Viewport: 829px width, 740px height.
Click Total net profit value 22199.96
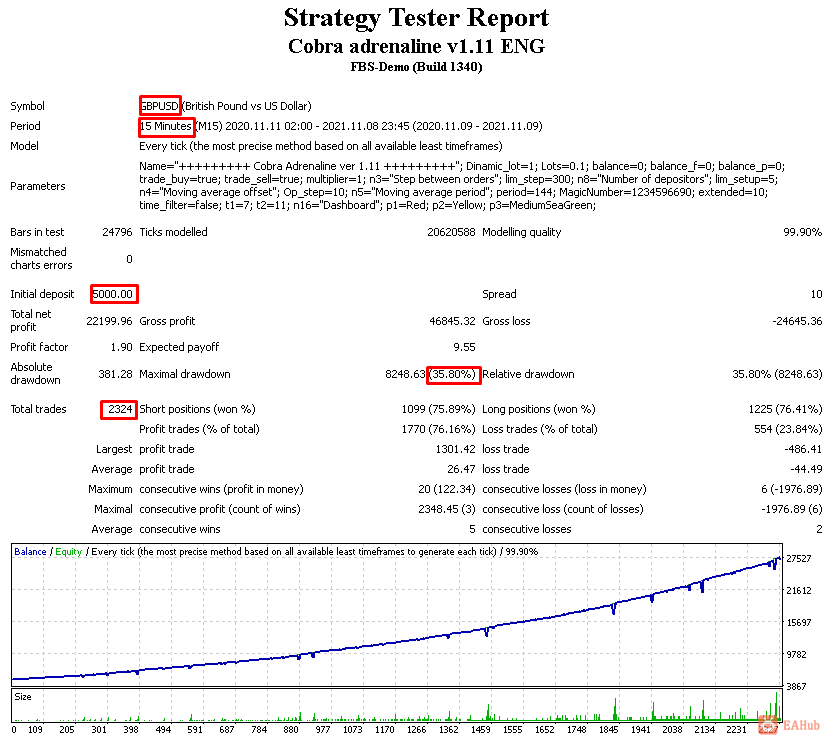(109, 321)
